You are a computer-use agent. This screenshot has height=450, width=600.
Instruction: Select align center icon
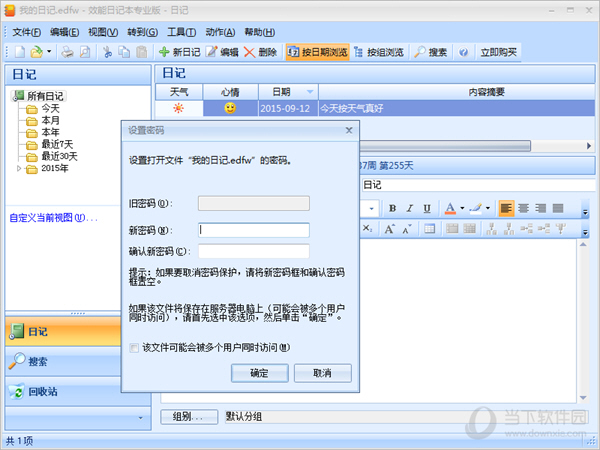tap(523, 208)
